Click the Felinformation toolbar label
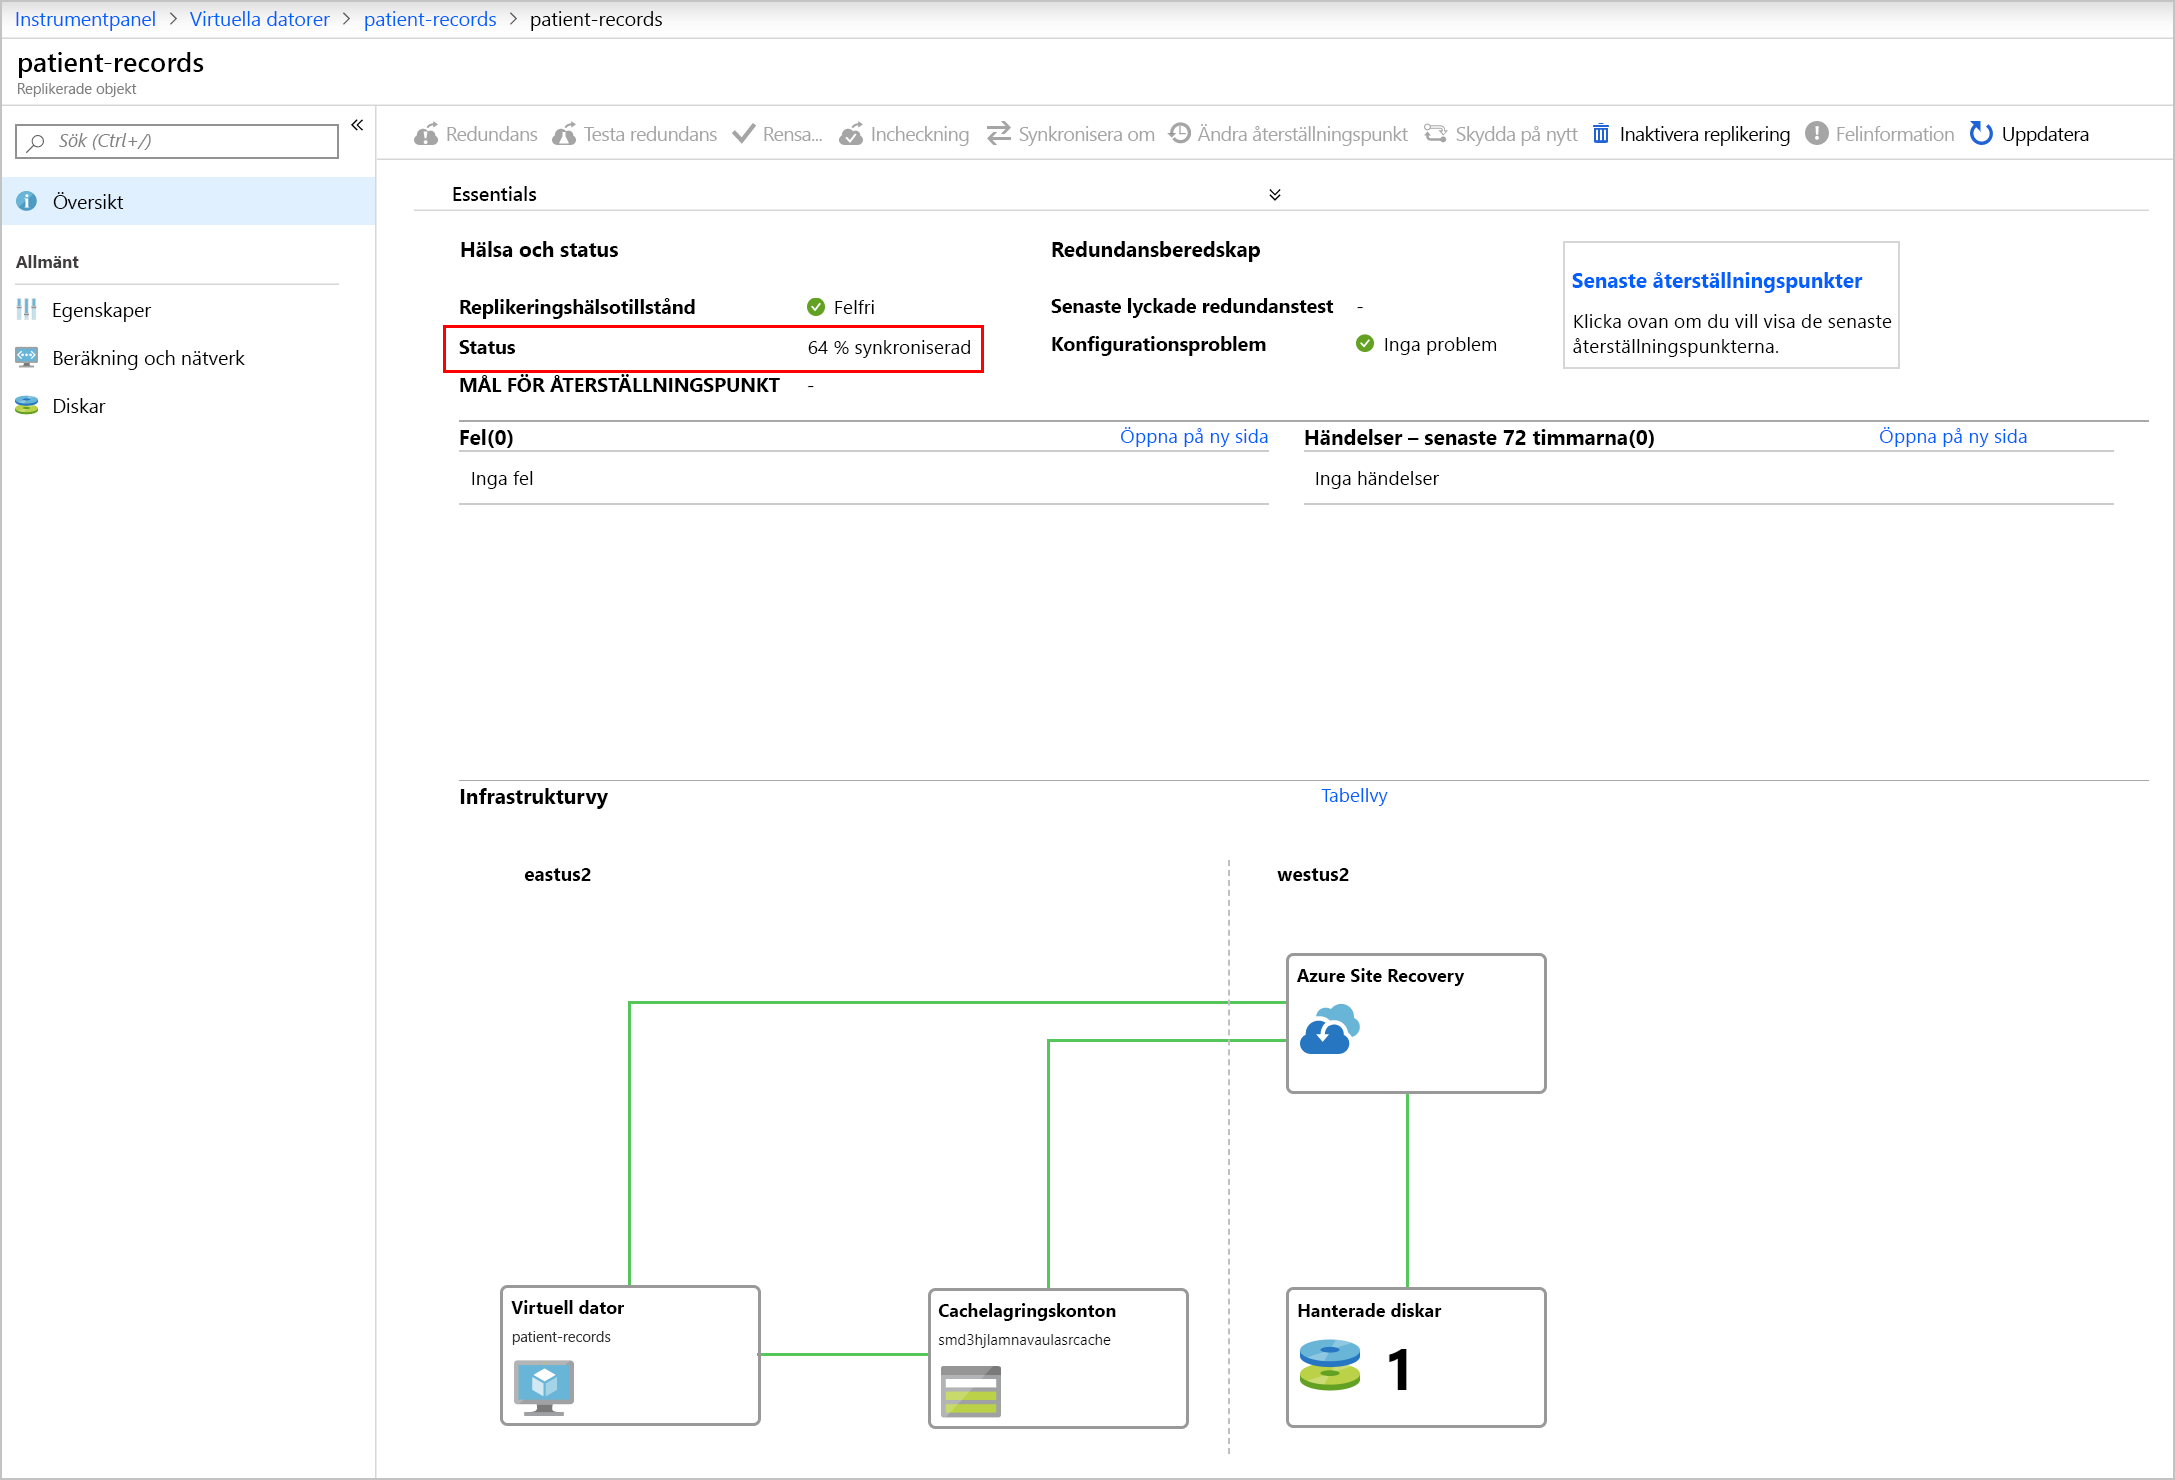This screenshot has height=1480, width=2175. pyautogui.click(x=1894, y=134)
